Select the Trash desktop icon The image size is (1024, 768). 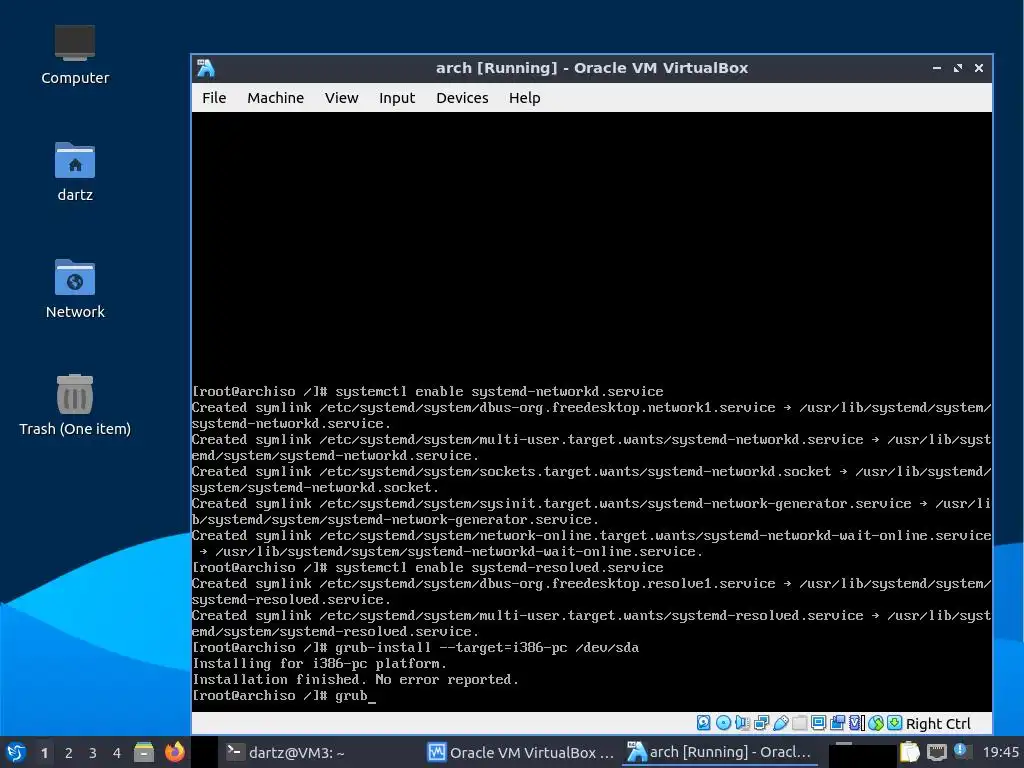tap(74, 406)
